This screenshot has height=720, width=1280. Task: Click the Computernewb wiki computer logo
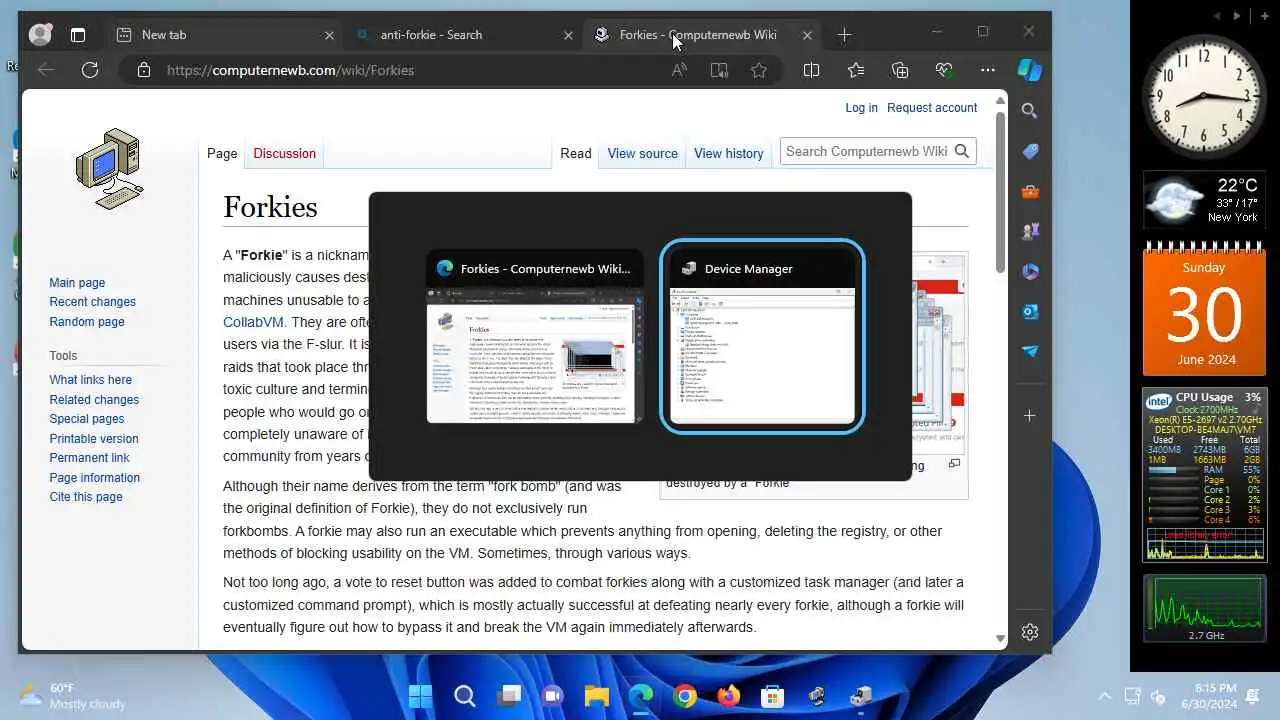tap(109, 168)
